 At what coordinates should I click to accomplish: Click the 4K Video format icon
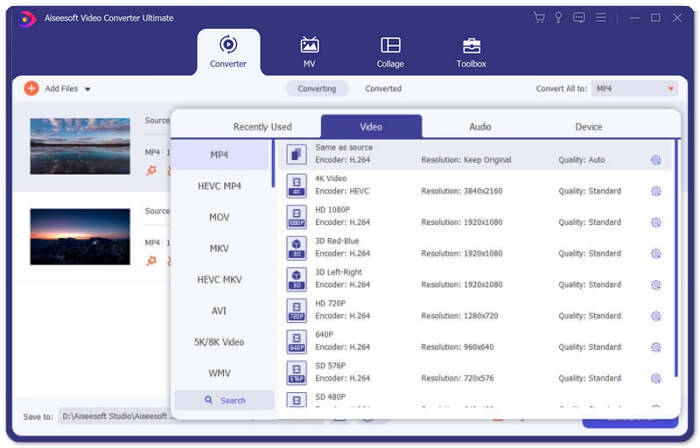[x=296, y=186]
